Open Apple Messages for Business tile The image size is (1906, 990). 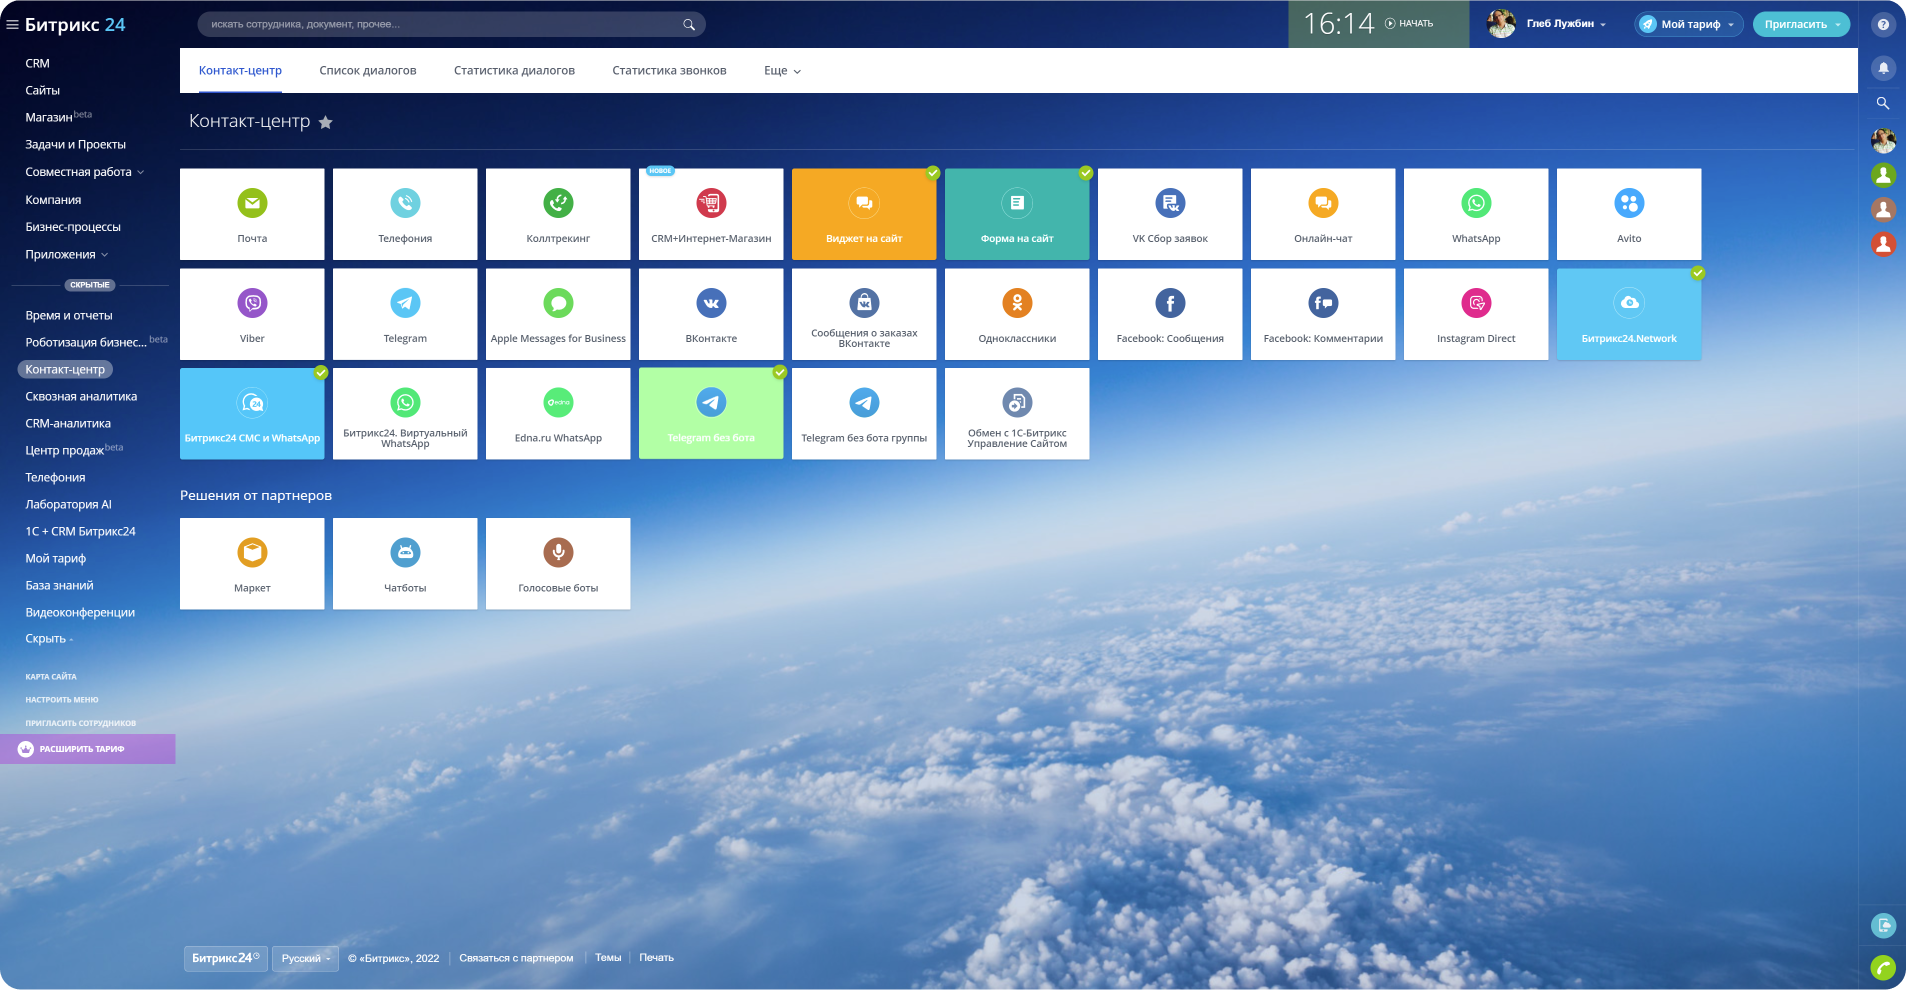pos(558,314)
